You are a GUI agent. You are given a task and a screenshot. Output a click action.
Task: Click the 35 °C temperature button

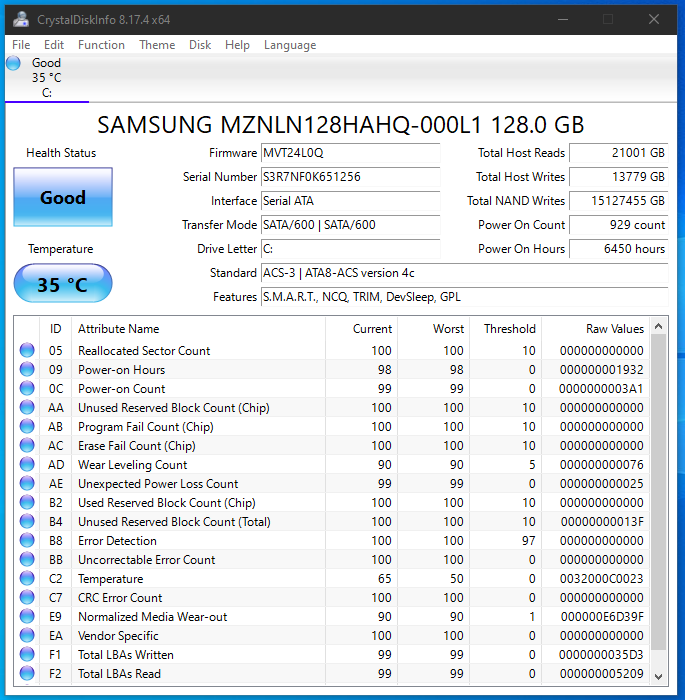tap(63, 284)
